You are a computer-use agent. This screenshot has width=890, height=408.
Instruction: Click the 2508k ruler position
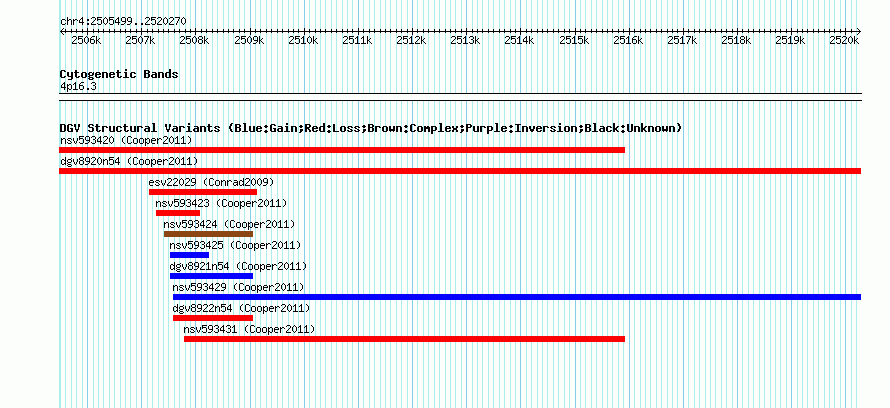[x=195, y=40]
